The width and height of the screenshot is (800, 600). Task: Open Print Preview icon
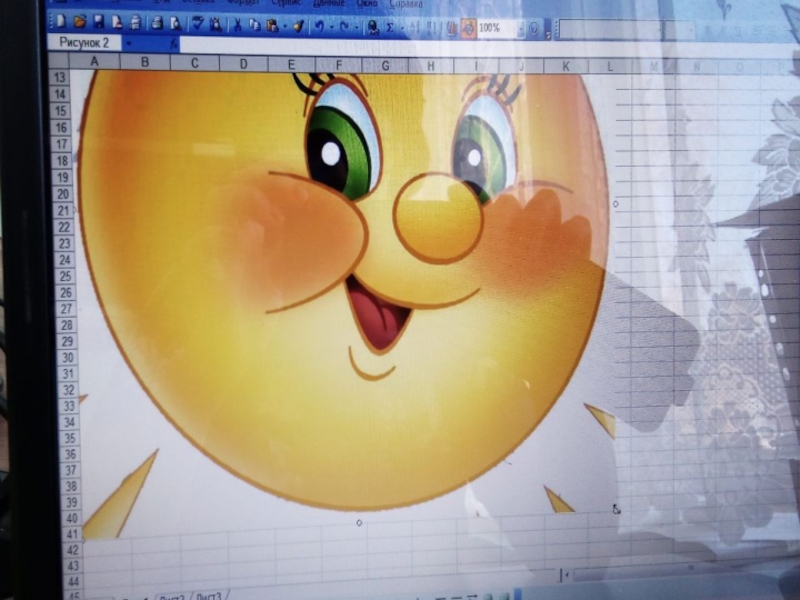tap(176, 23)
